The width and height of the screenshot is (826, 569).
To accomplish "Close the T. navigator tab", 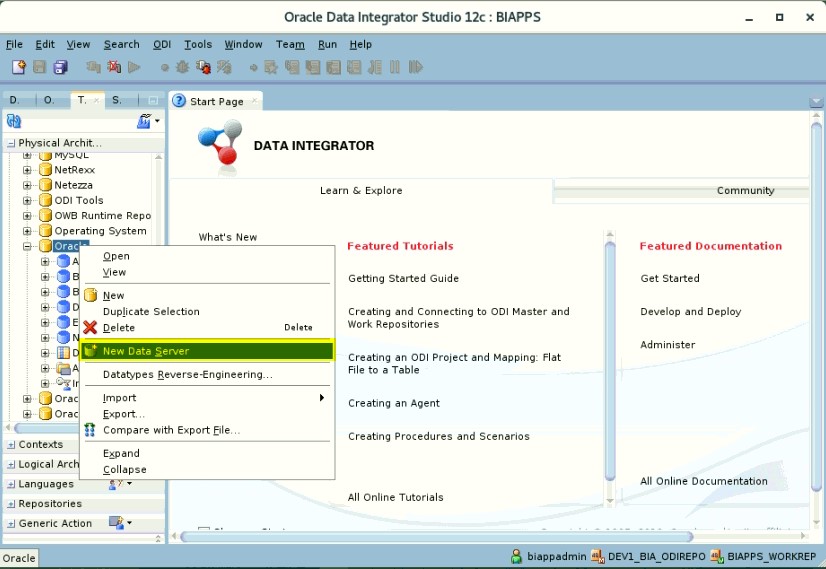I will coord(97,100).
